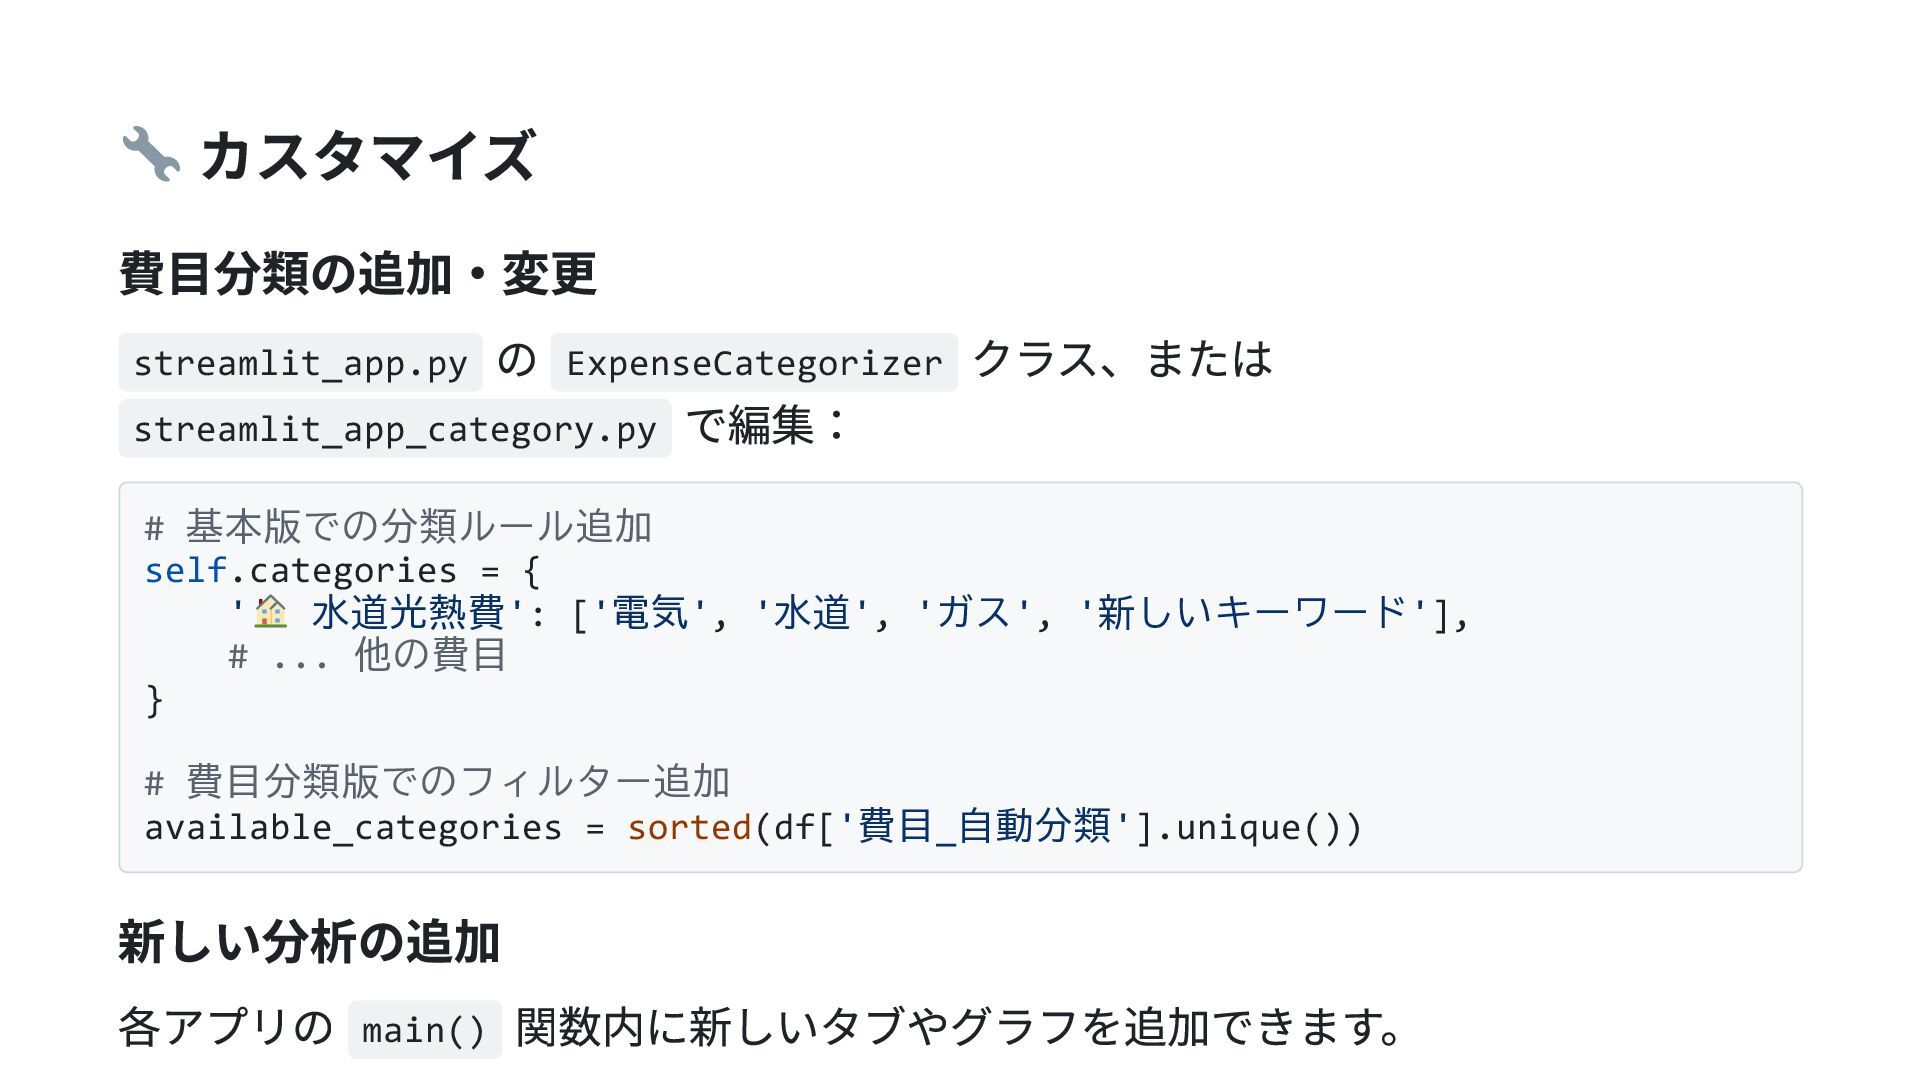Click the wrench emoji icon beside カスタマイズ
The image size is (1920, 1080).
[x=150, y=155]
